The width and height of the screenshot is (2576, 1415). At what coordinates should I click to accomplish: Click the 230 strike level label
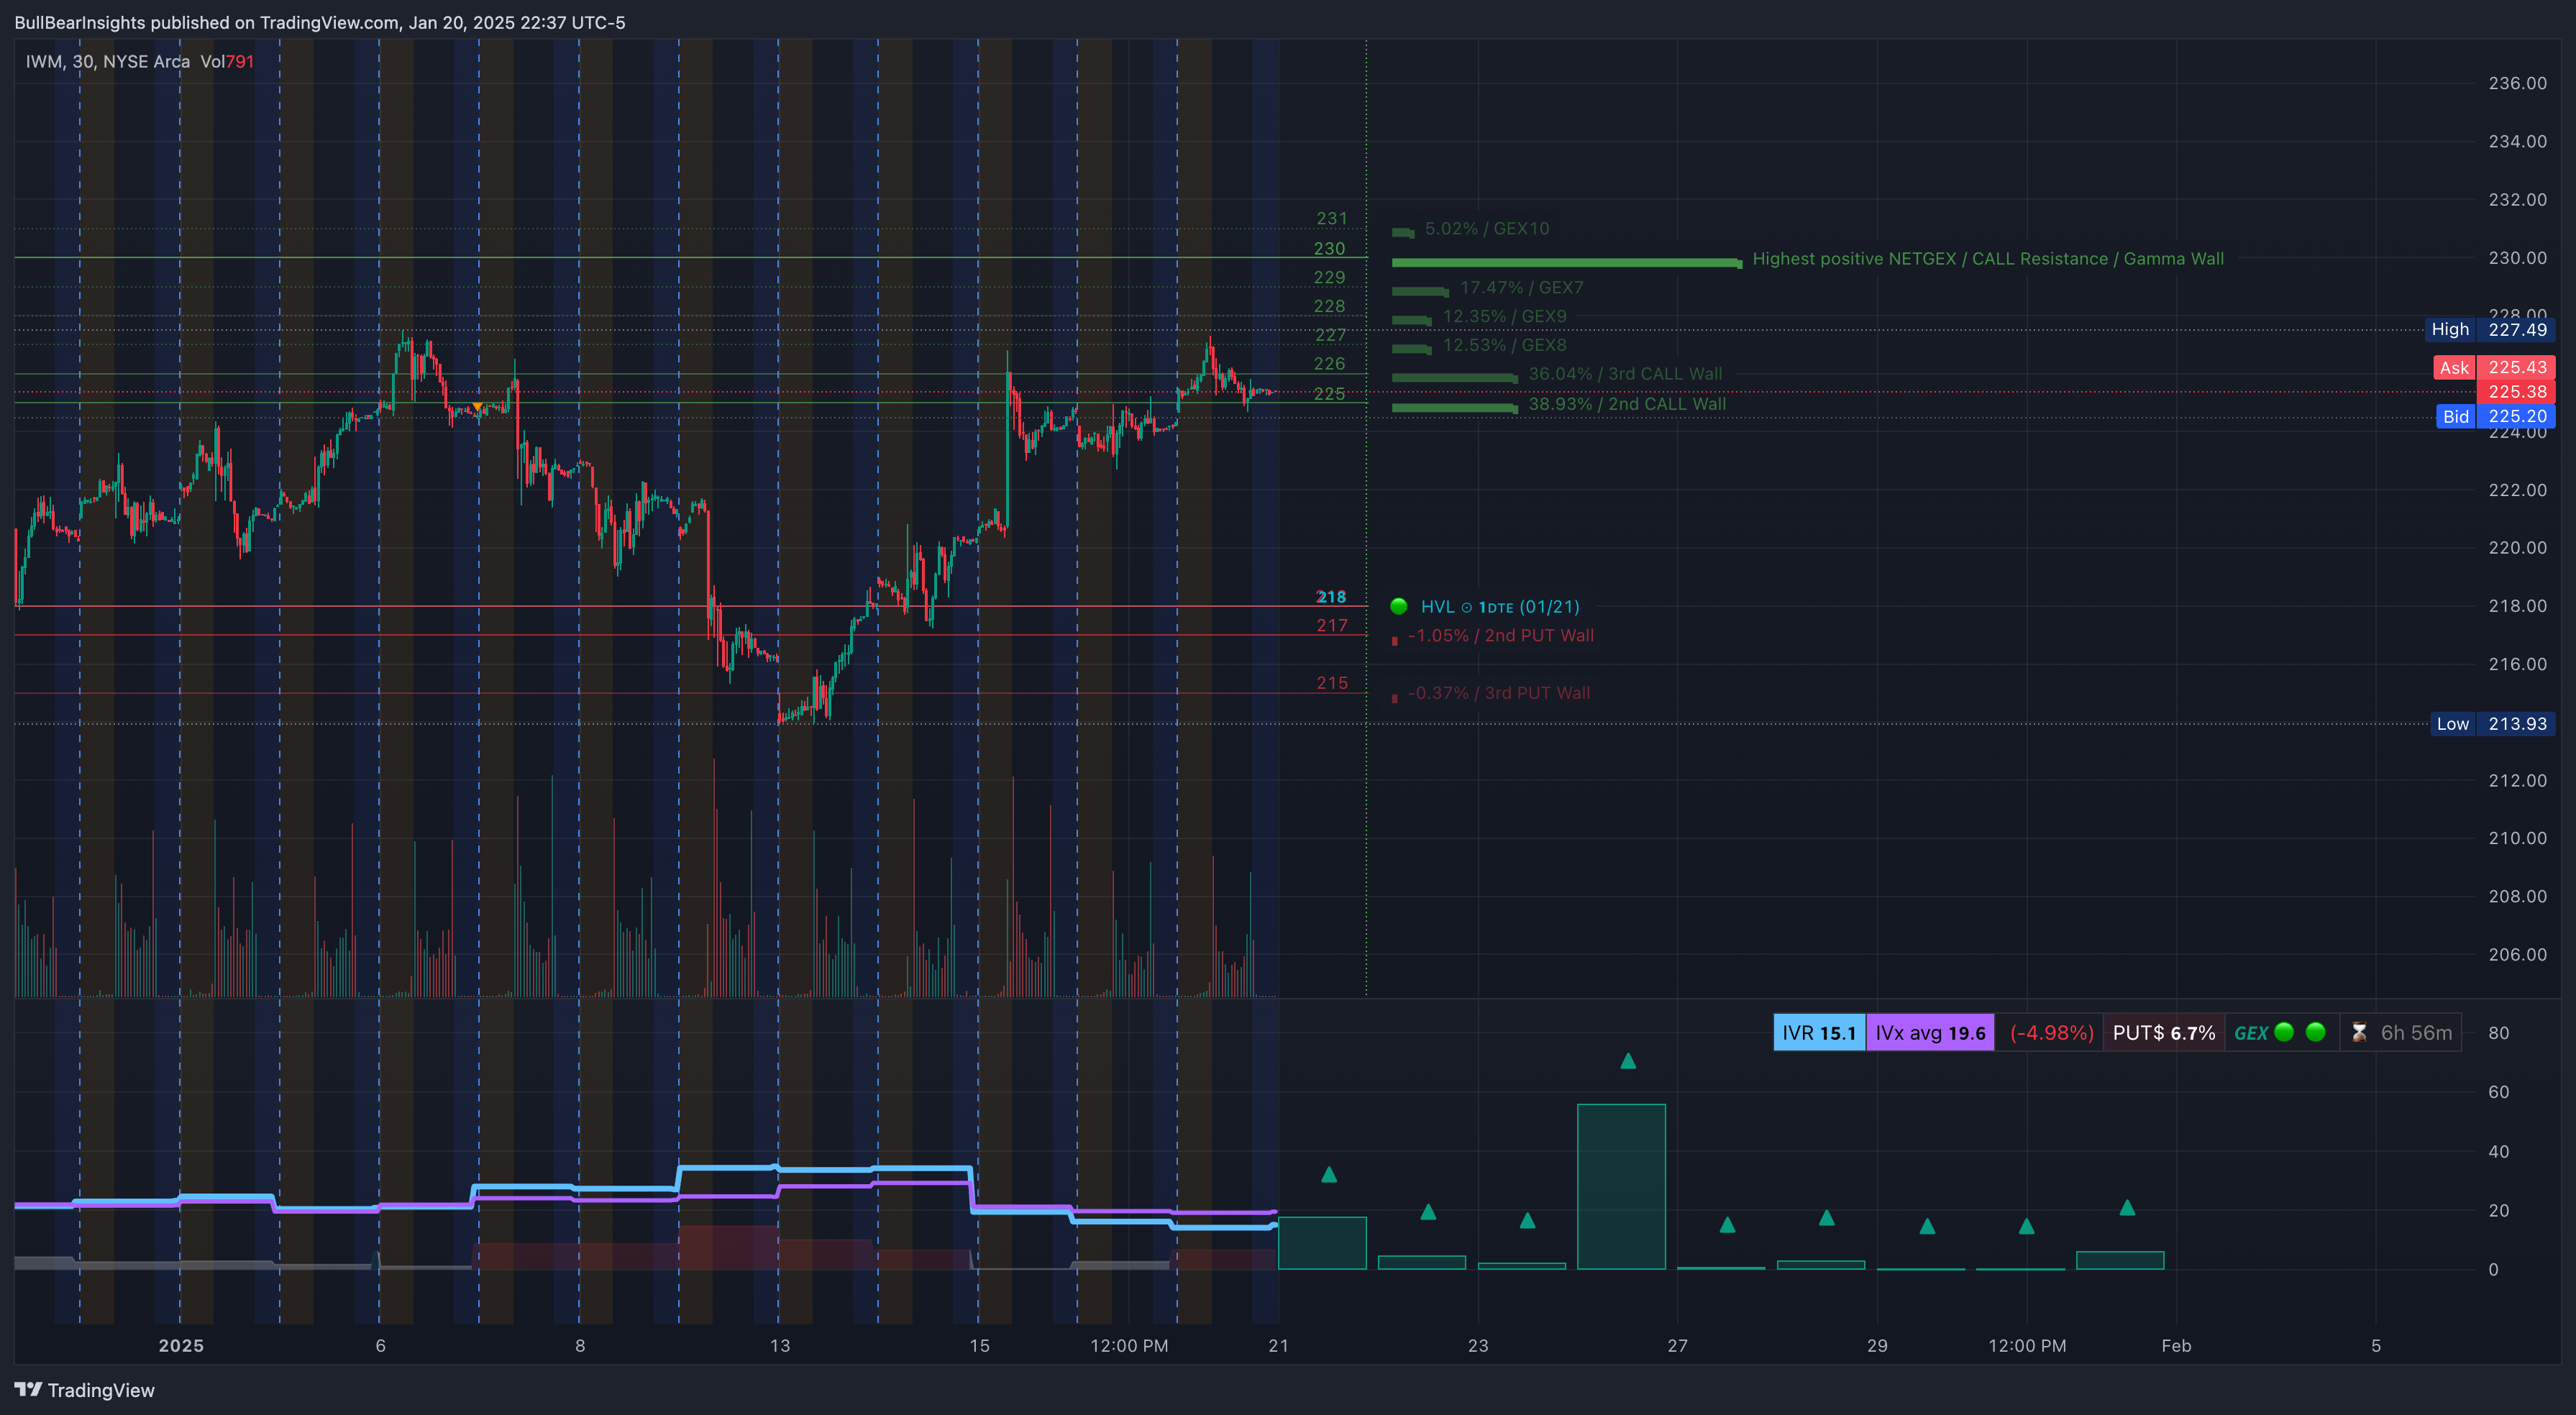(x=1329, y=248)
